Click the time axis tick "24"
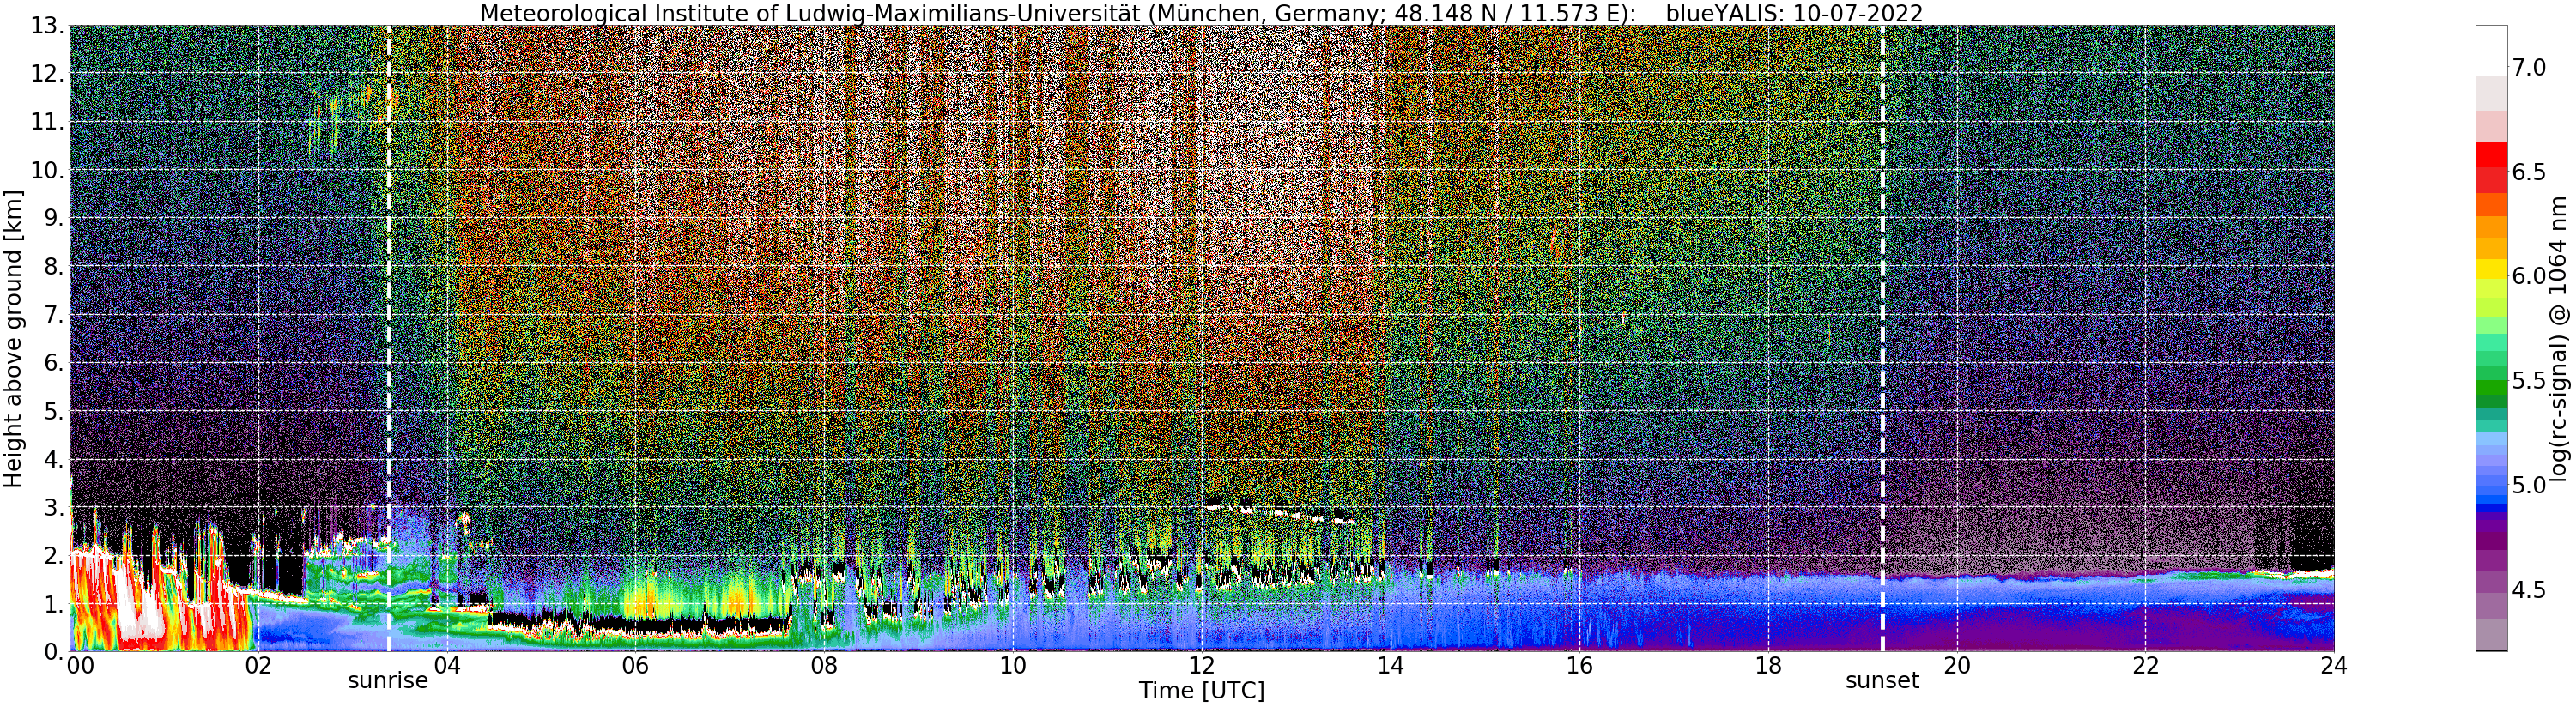The width and height of the screenshot is (2576, 707). [x=2334, y=666]
